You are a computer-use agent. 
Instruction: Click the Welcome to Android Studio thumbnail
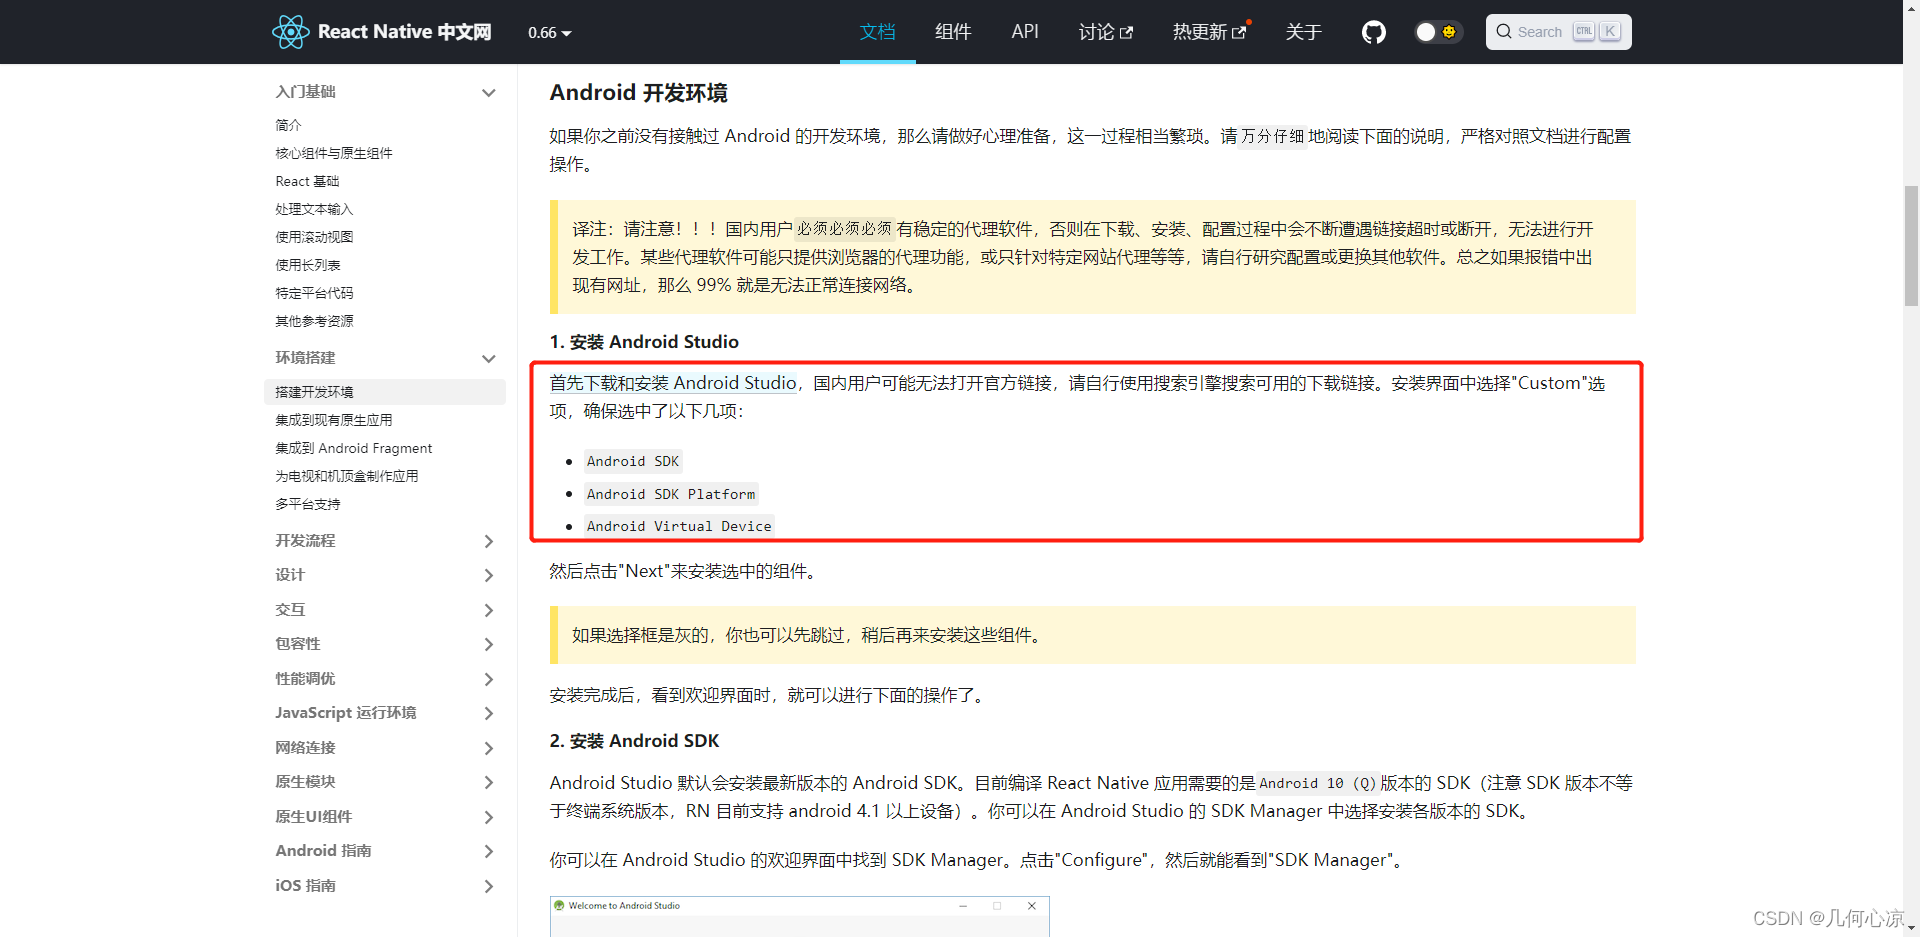coord(799,916)
